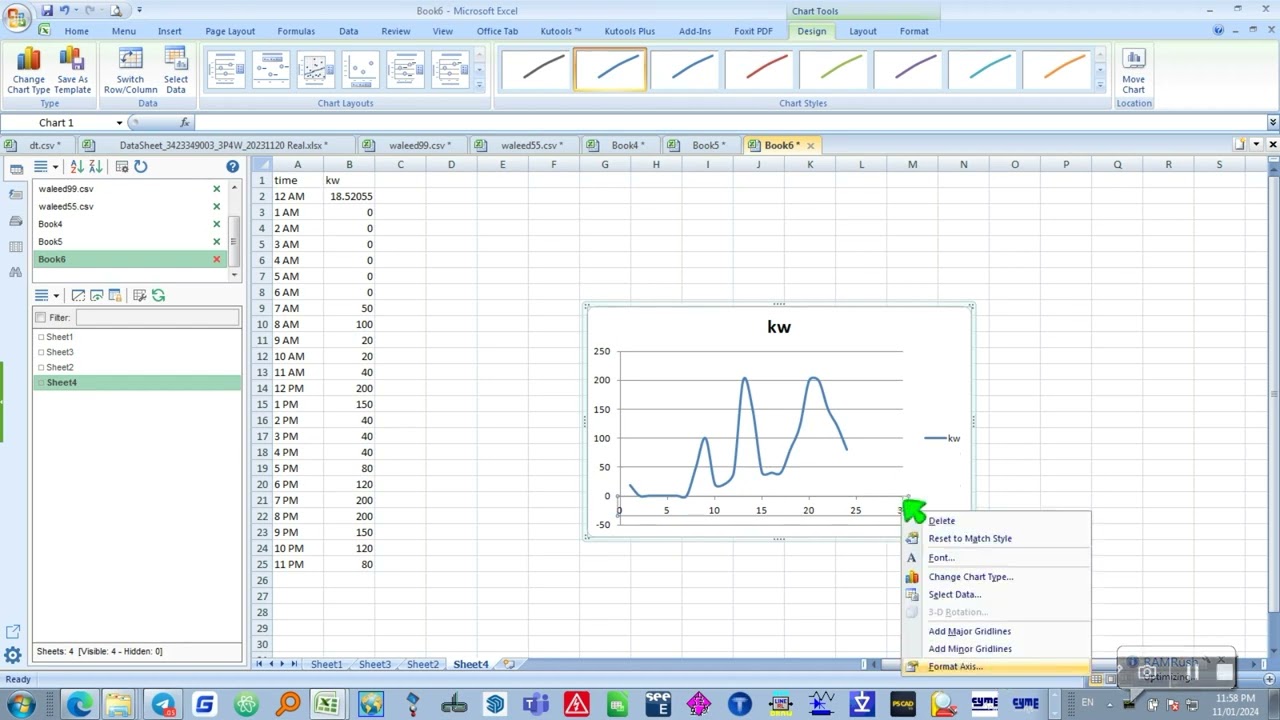The height and width of the screenshot is (720, 1280).
Task: Click Save icon in quick access toolbar
Action: pos(46,10)
